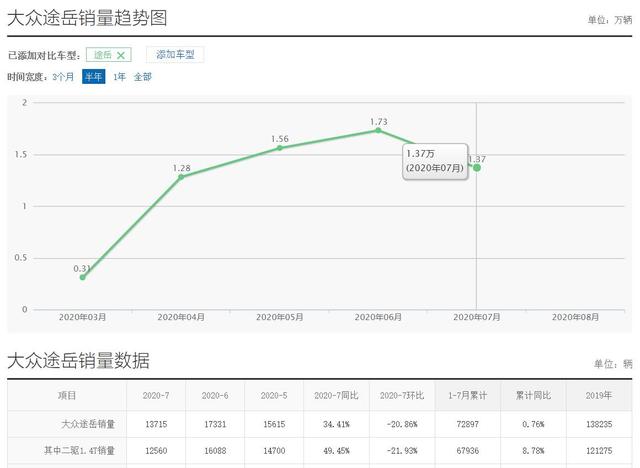The height and width of the screenshot is (468, 640).
Task: Select the 3个月 time range
Action: click(x=63, y=77)
